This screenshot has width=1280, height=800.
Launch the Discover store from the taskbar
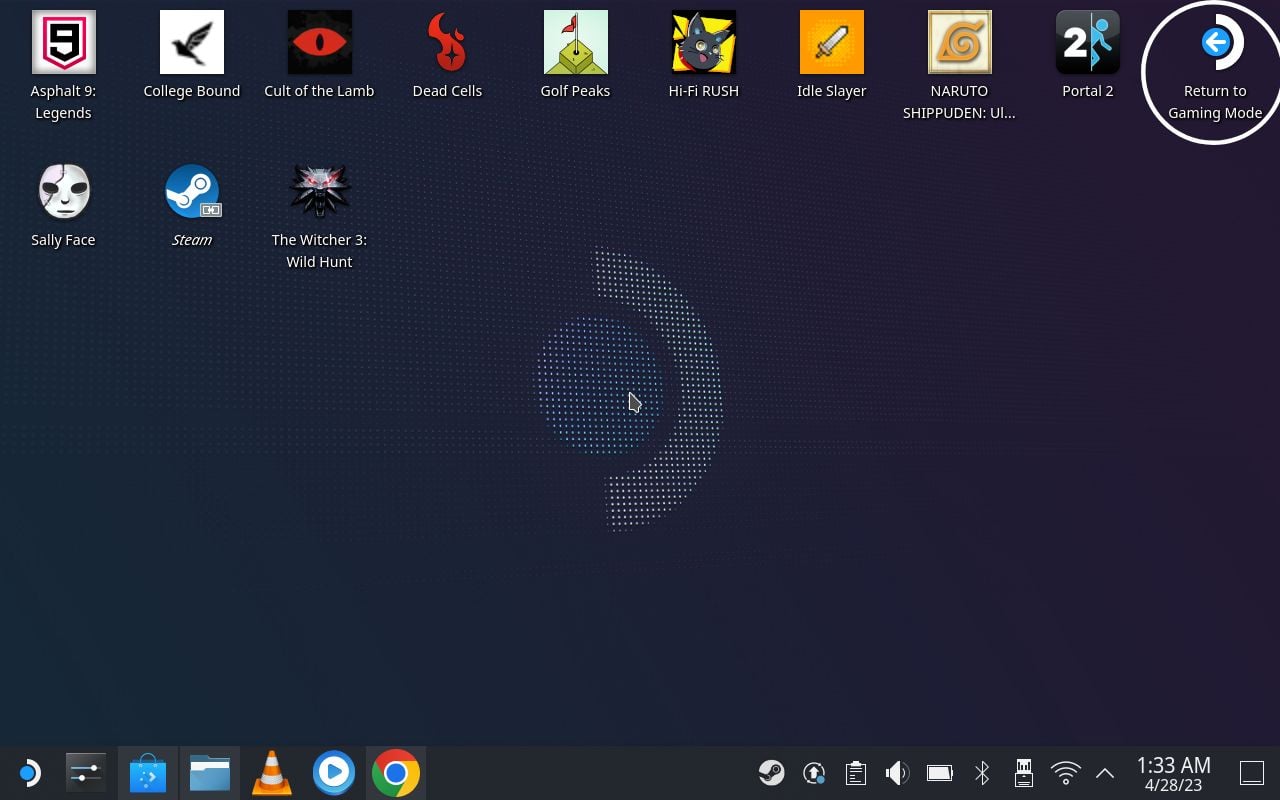tap(148, 773)
